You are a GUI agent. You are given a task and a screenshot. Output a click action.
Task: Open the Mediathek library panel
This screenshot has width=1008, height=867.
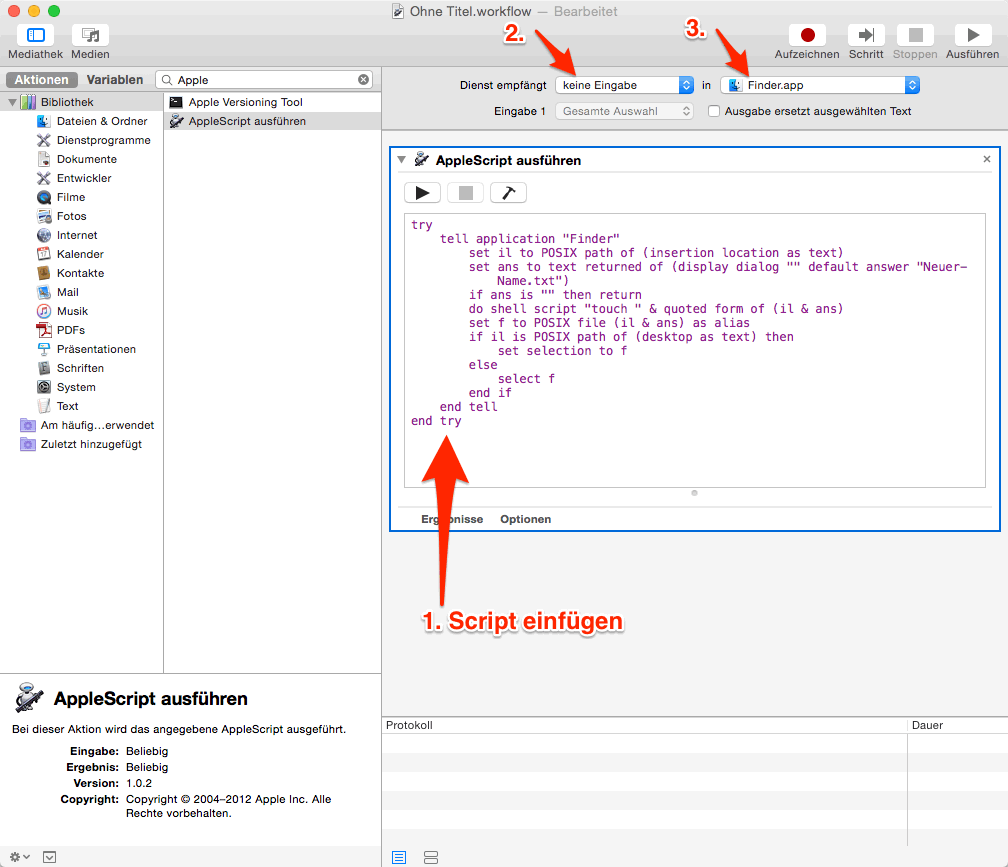(x=35, y=36)
